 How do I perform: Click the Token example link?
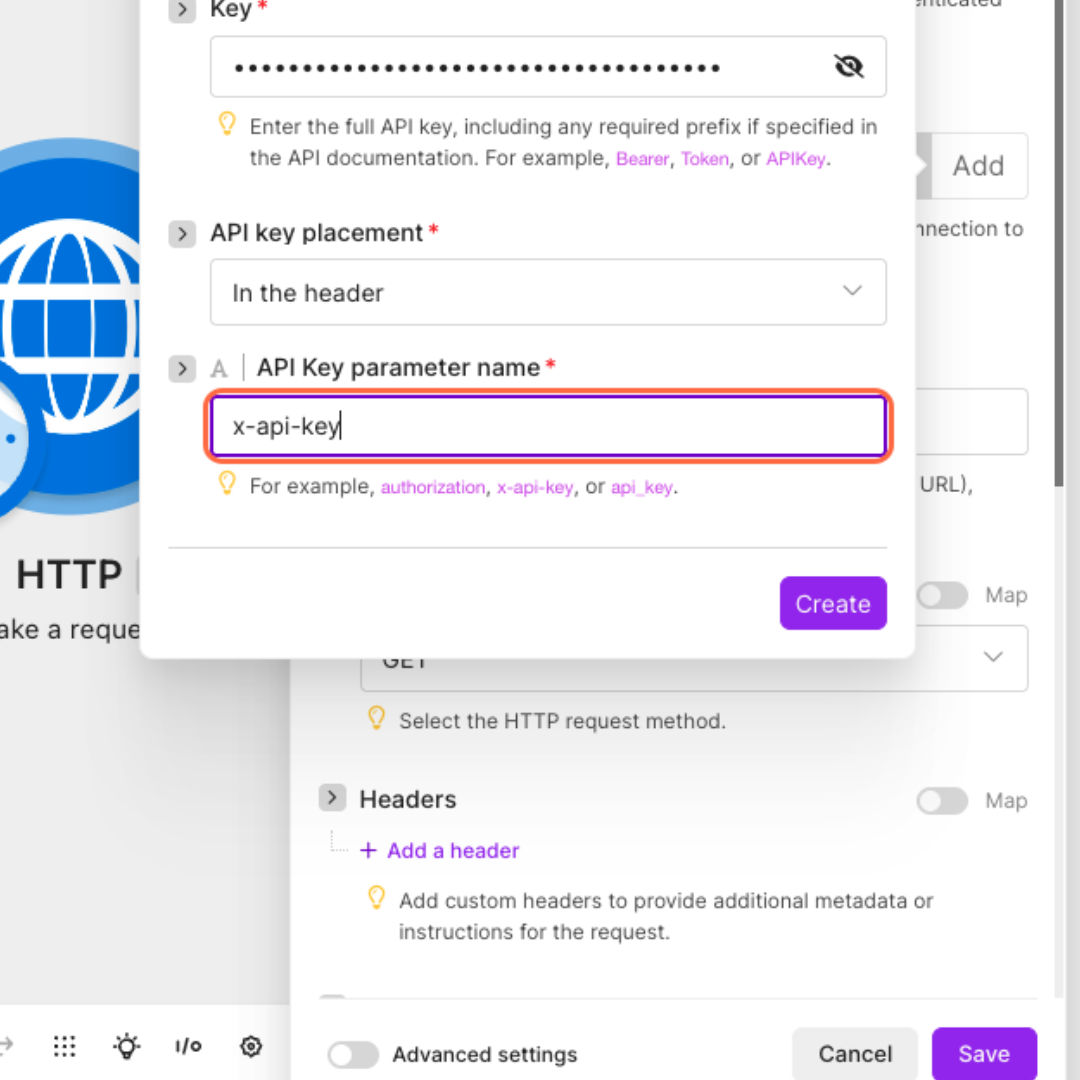pyautogui.click(x=705, y=159)
